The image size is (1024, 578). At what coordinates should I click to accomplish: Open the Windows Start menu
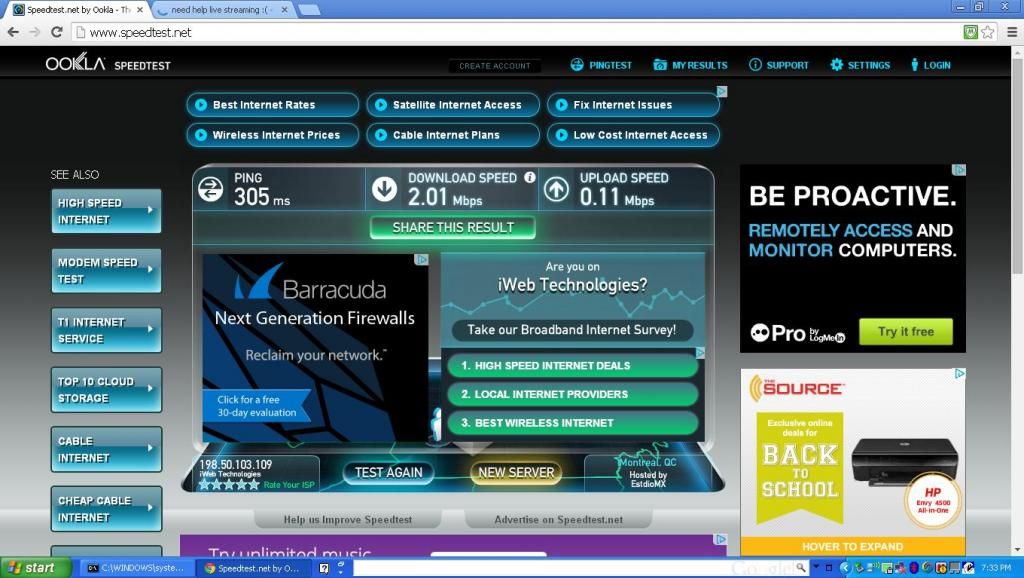coord(35,568)
